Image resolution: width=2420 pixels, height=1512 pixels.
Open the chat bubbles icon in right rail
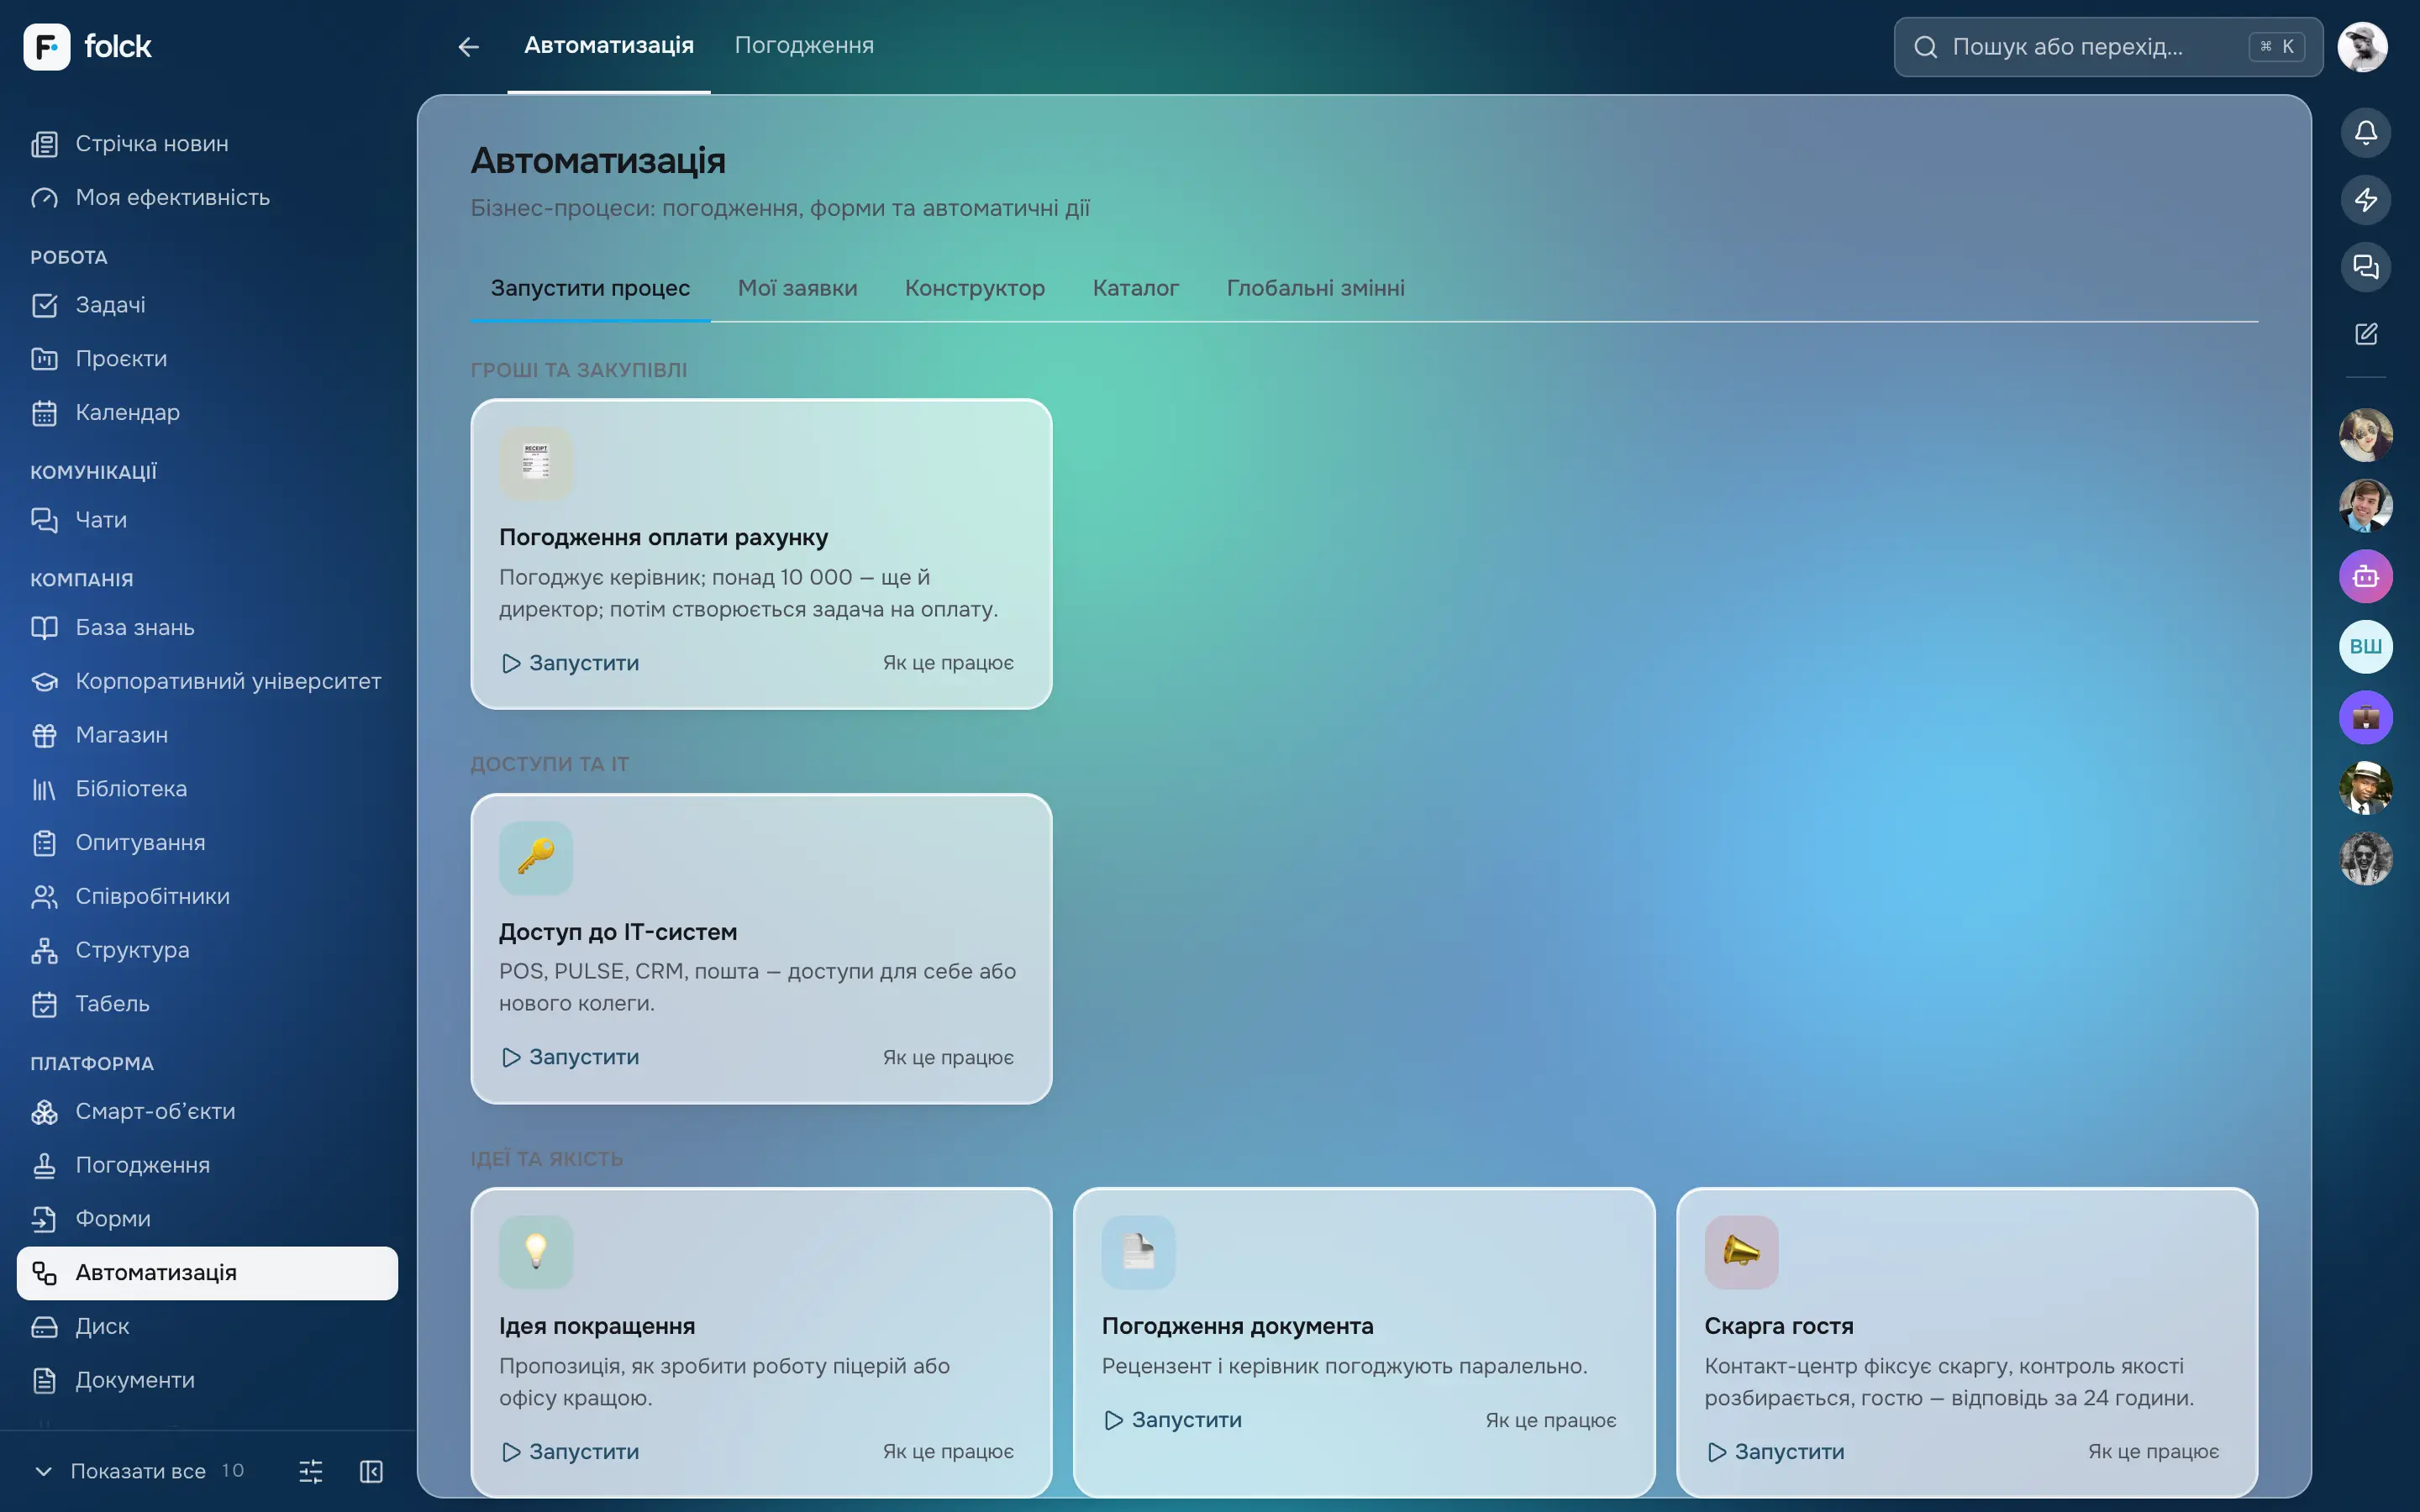coord(2365,267)
